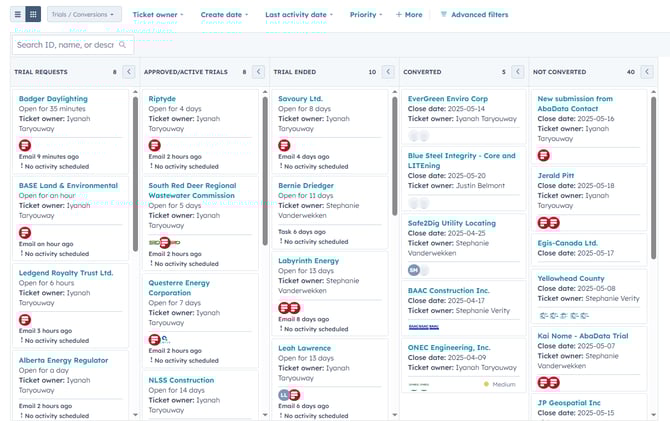The width and height of the screenshot is (670, 423).
Task: Collapse the Approved/Active Trials column
Action: [258, 72]
